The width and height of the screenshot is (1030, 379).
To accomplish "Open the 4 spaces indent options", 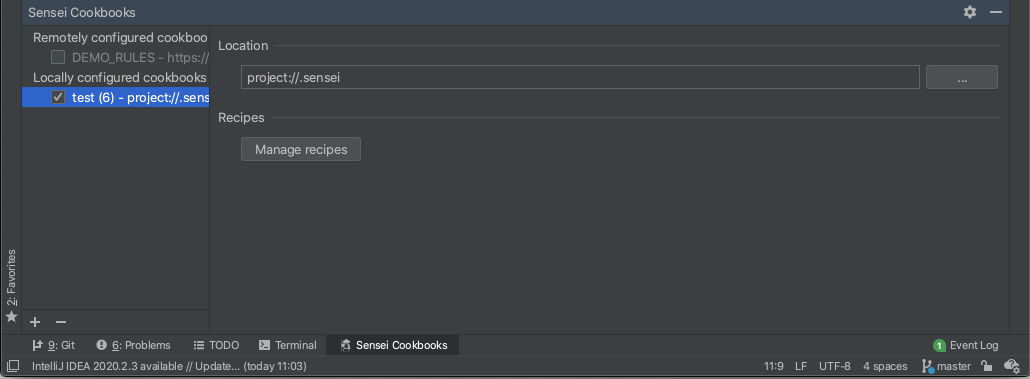I will click(885, 366).
